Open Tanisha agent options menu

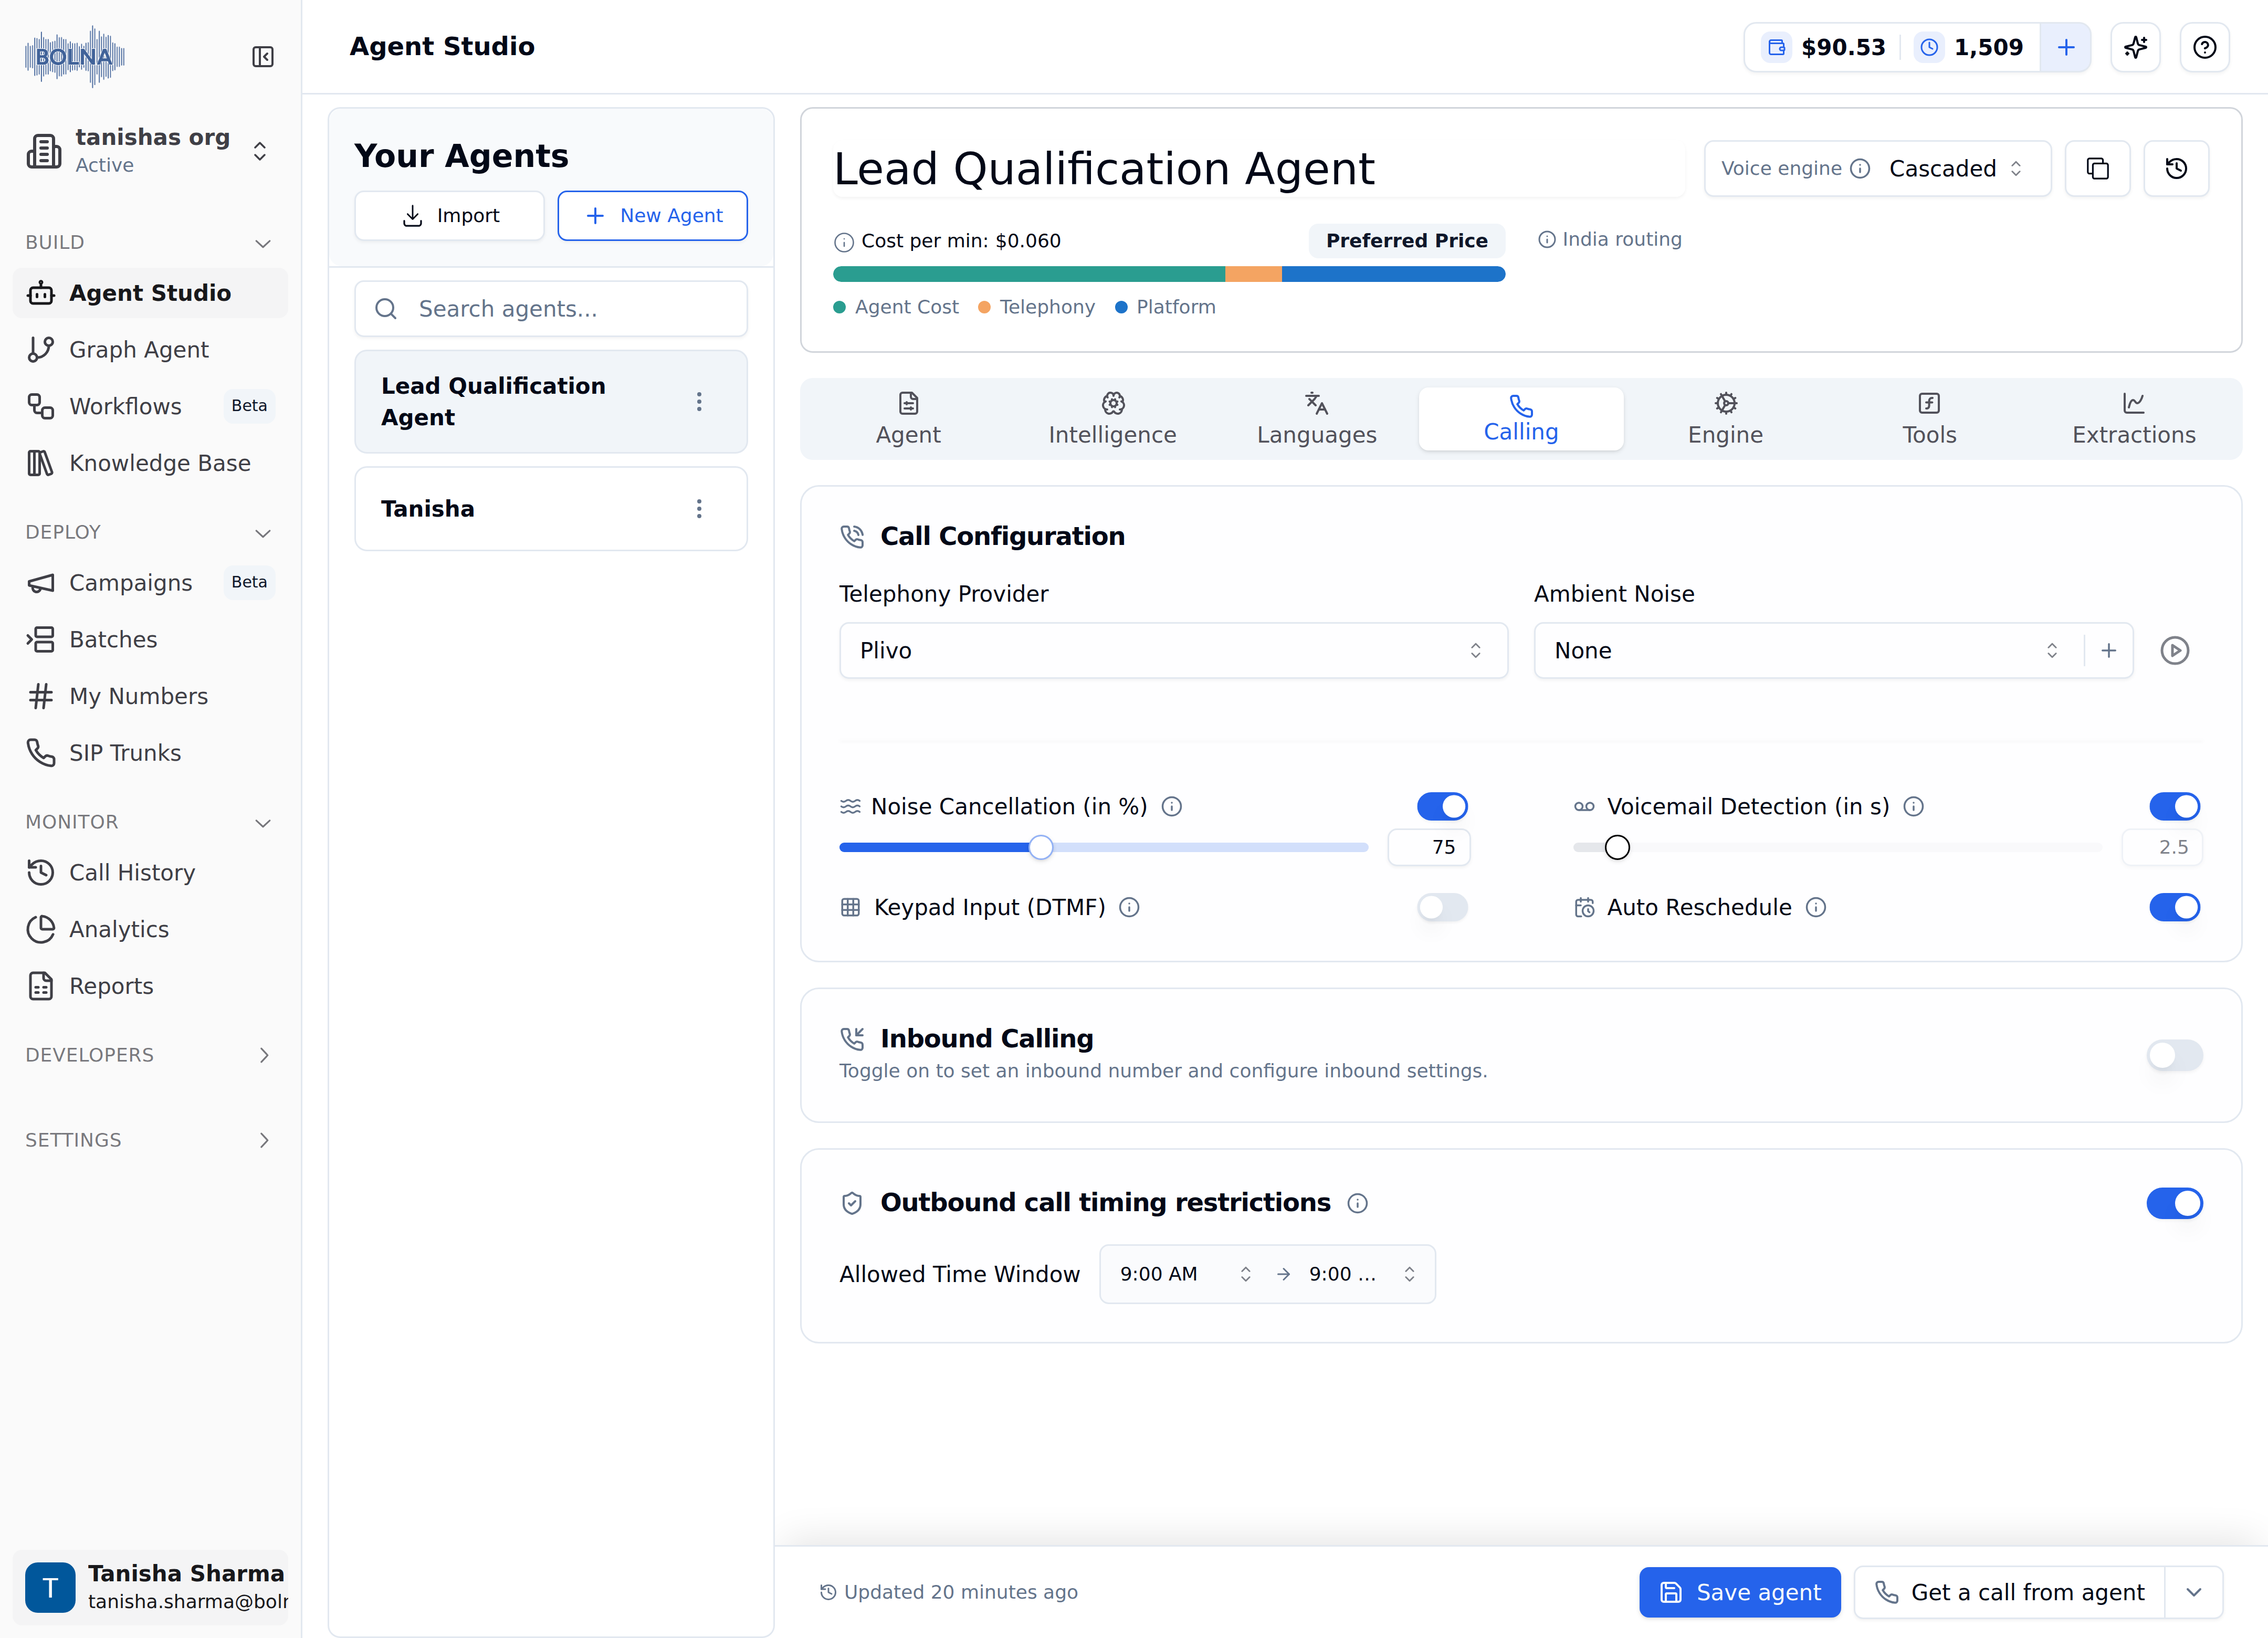pos(699,509)
